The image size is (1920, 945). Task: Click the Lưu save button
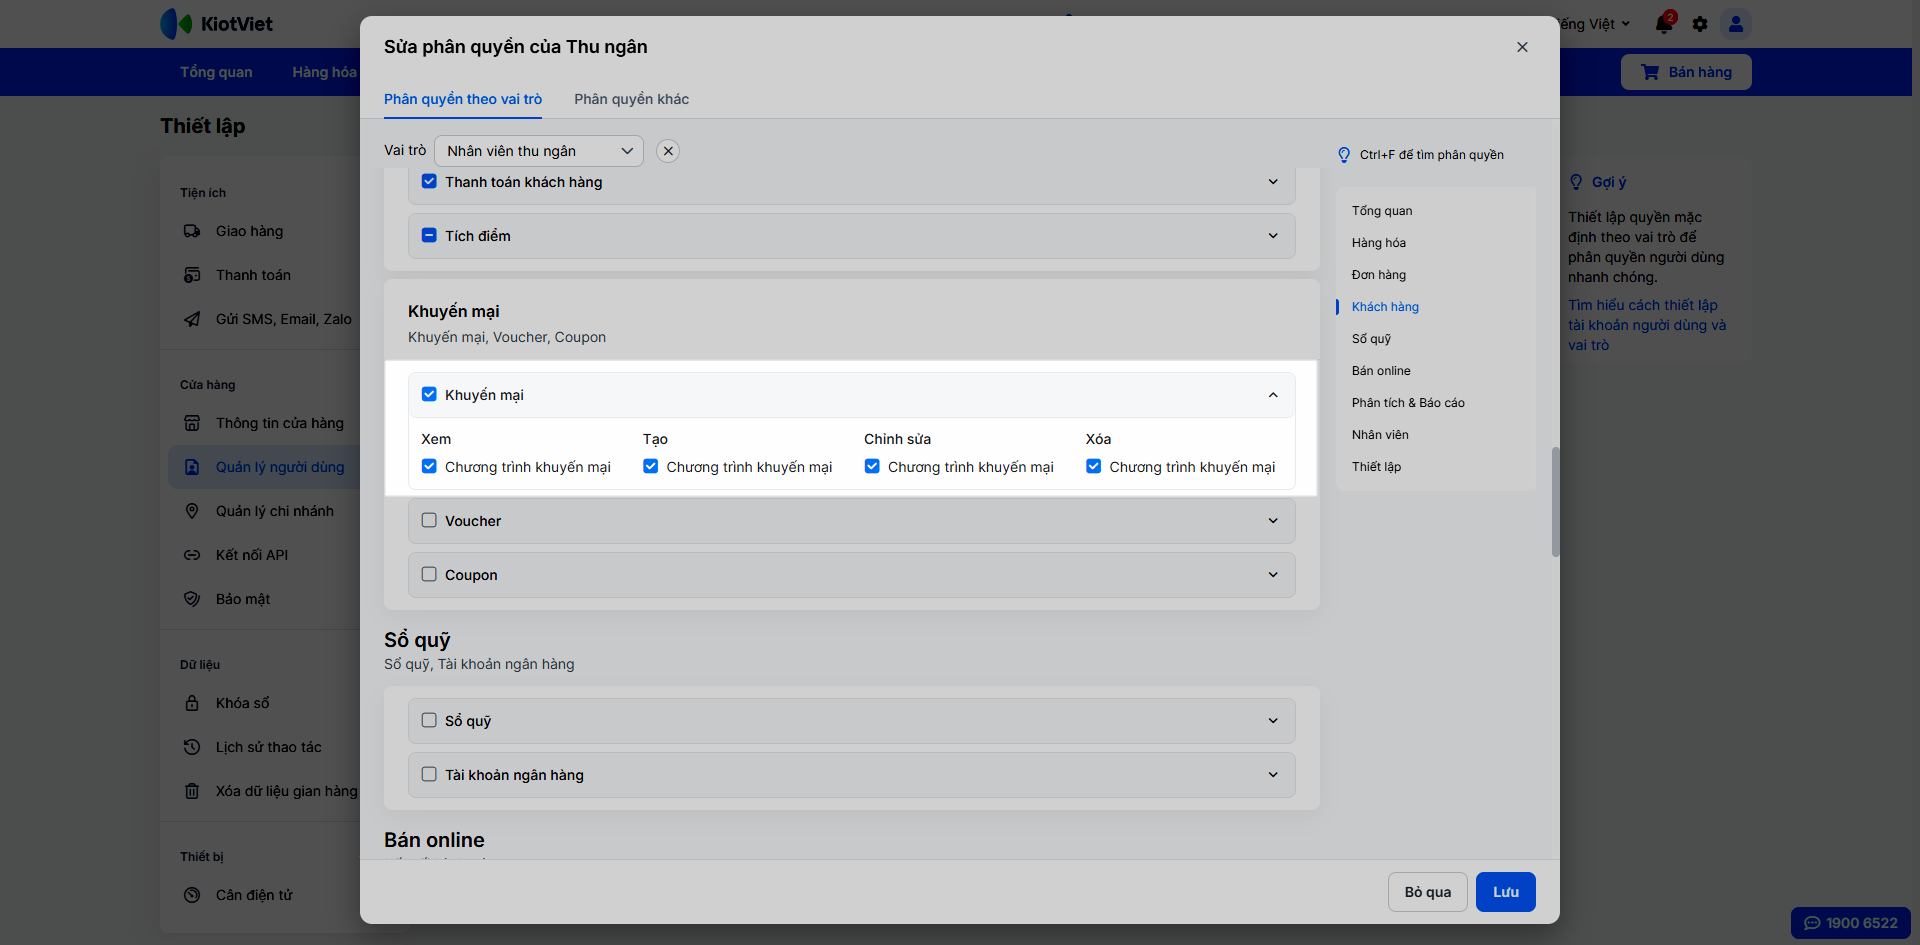(x=1505, y=892)
